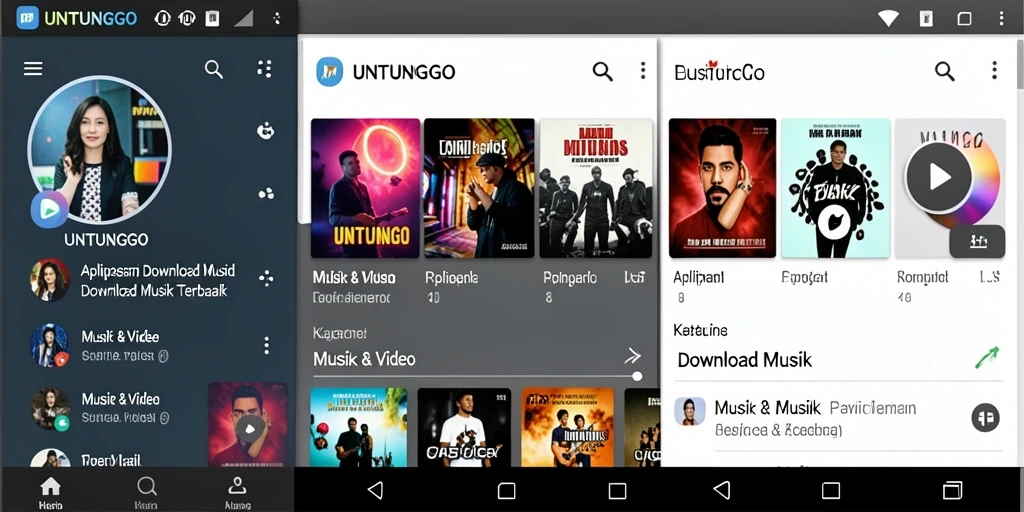The image size is (1024, 512).
Task: Click the Download Musik heading
Action: click(744, 359)
